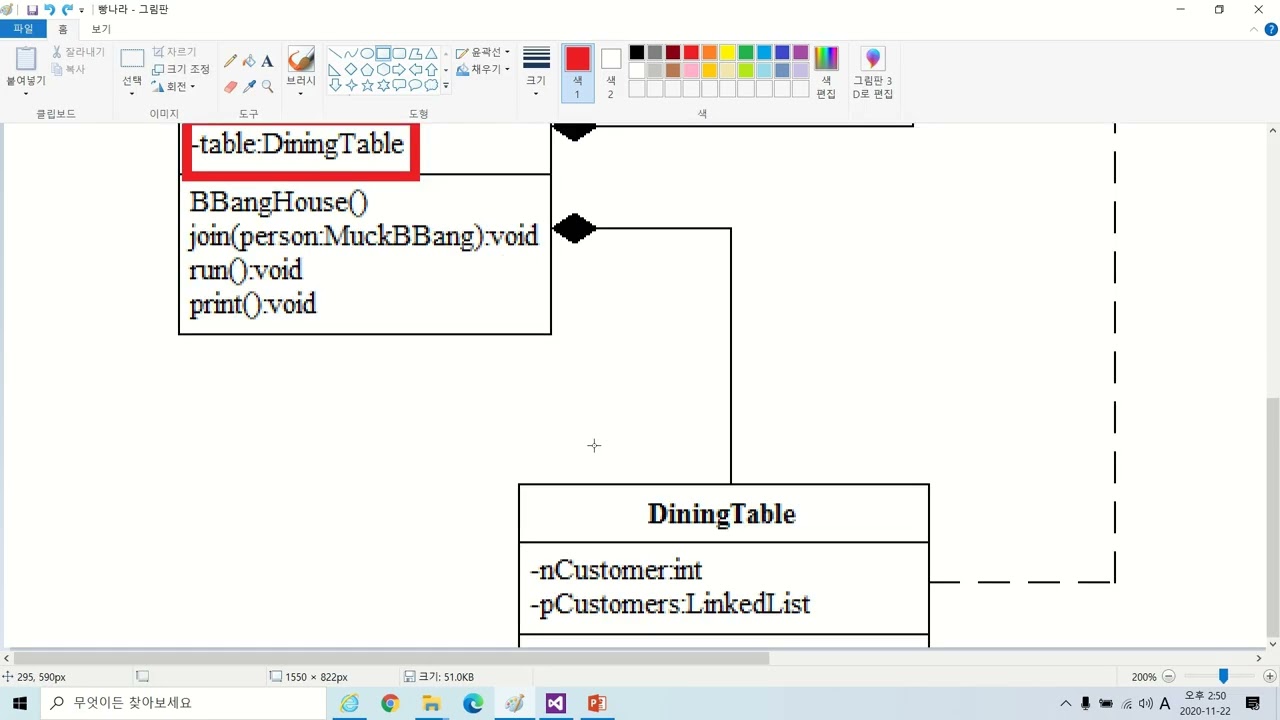Open the File (파일) menu
The image size is (1280, 720).
(x=23, y=30)
